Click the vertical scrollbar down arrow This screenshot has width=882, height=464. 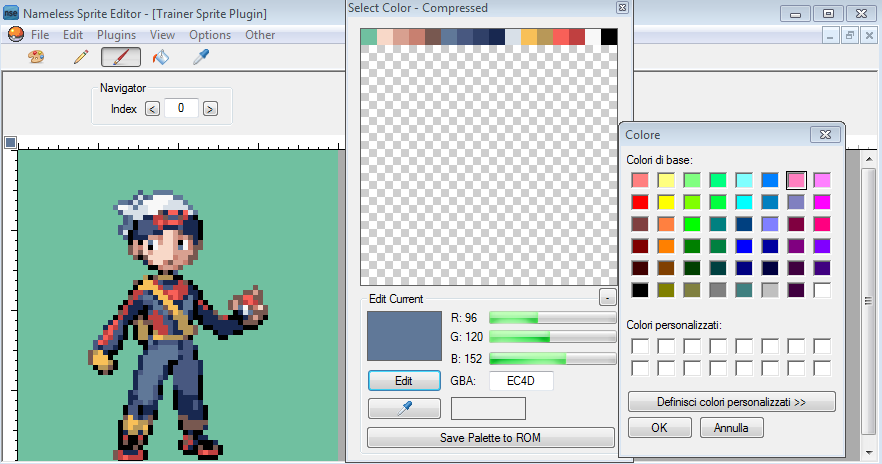[869, 453]
